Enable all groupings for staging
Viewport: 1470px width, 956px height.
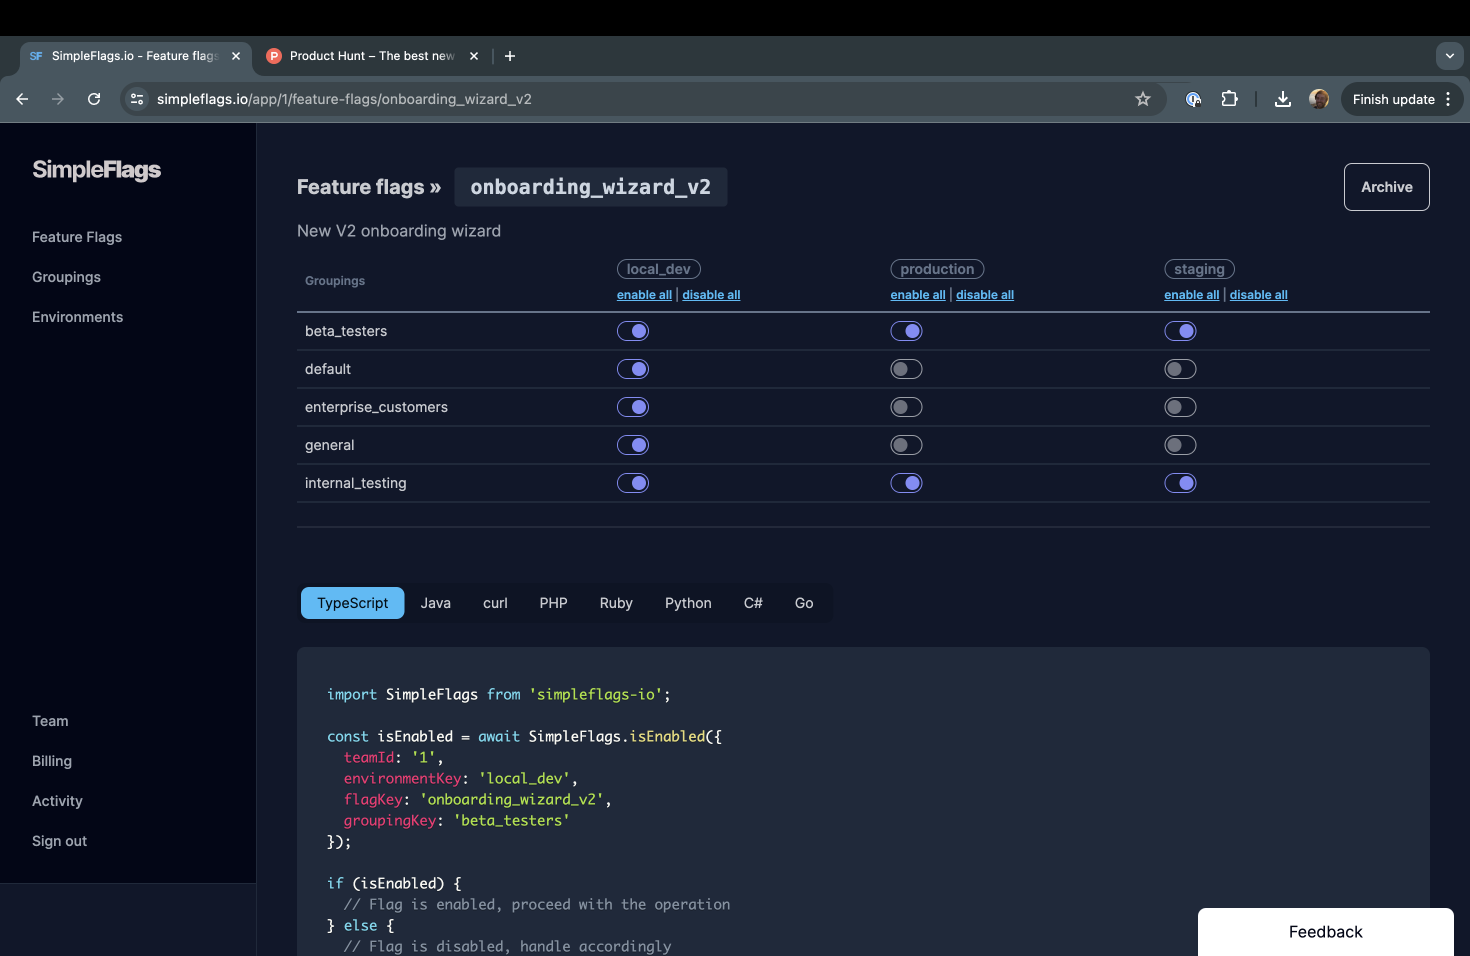point(1191,295)
